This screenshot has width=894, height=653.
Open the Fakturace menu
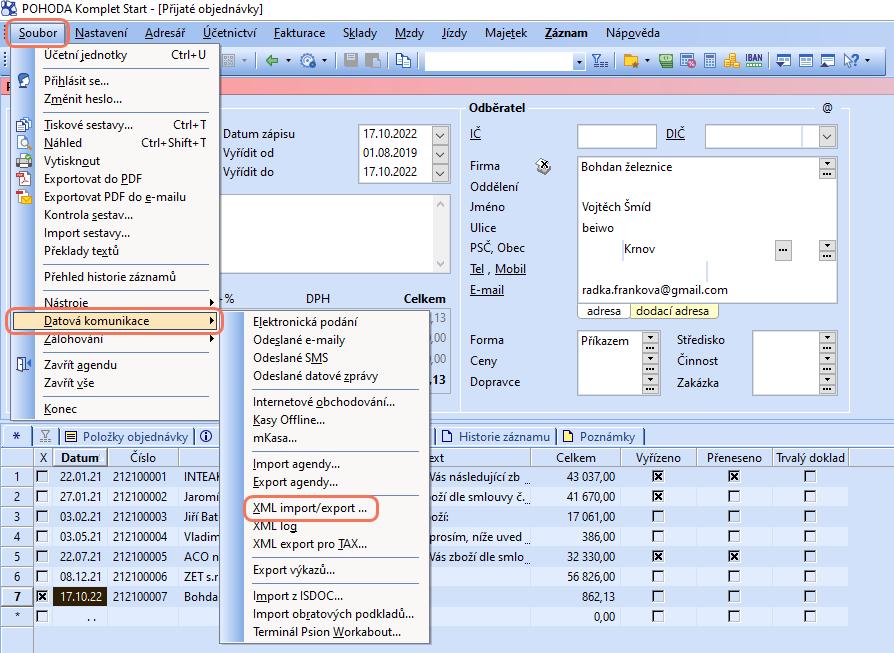[x=299, y=33]
